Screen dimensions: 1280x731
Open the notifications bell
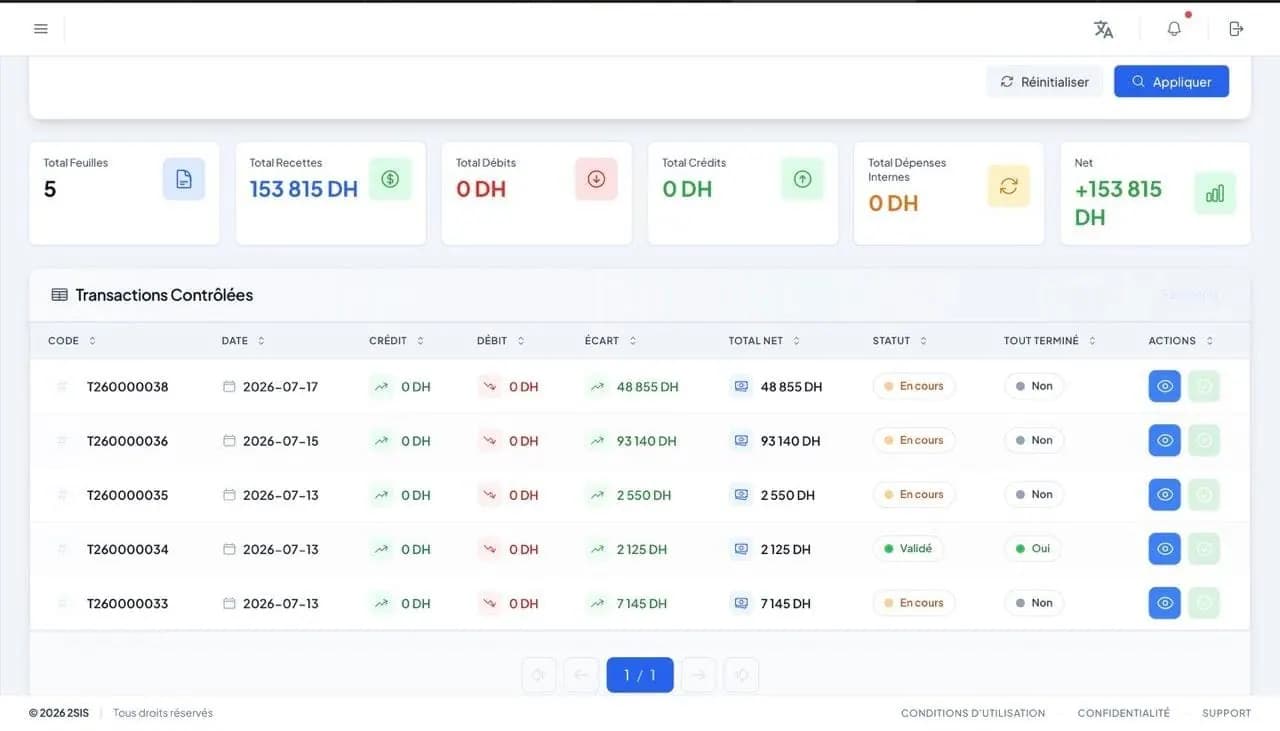tap(1174, 29)
